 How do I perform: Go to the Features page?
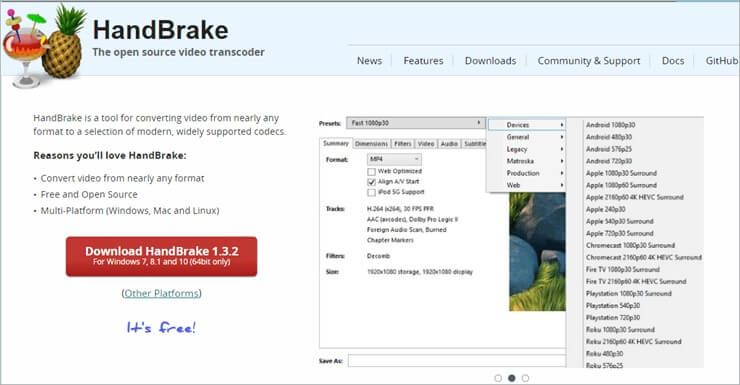point(423,61)
